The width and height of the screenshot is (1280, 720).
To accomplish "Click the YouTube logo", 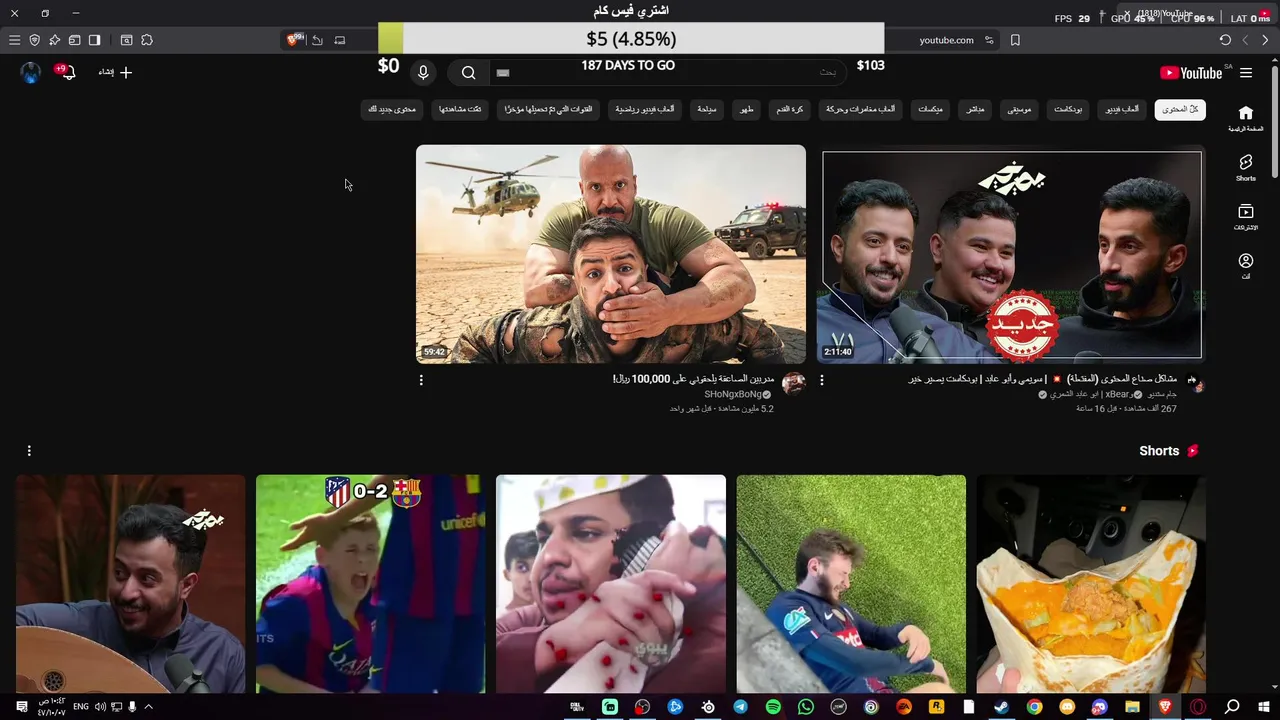I will pyautogui.click(x=1191, y=73).
